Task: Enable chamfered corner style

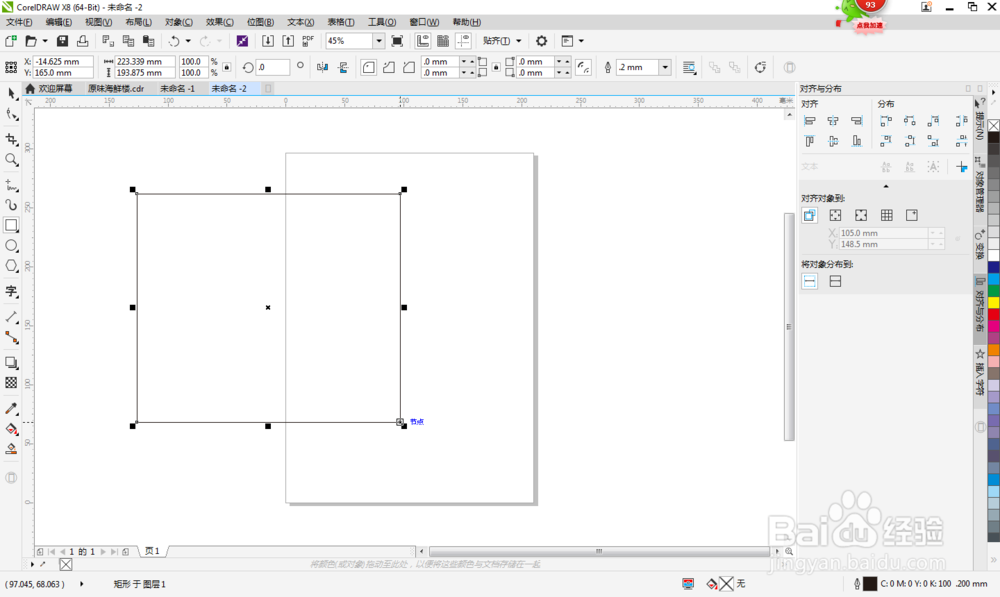Action: (x=409, y=67)
